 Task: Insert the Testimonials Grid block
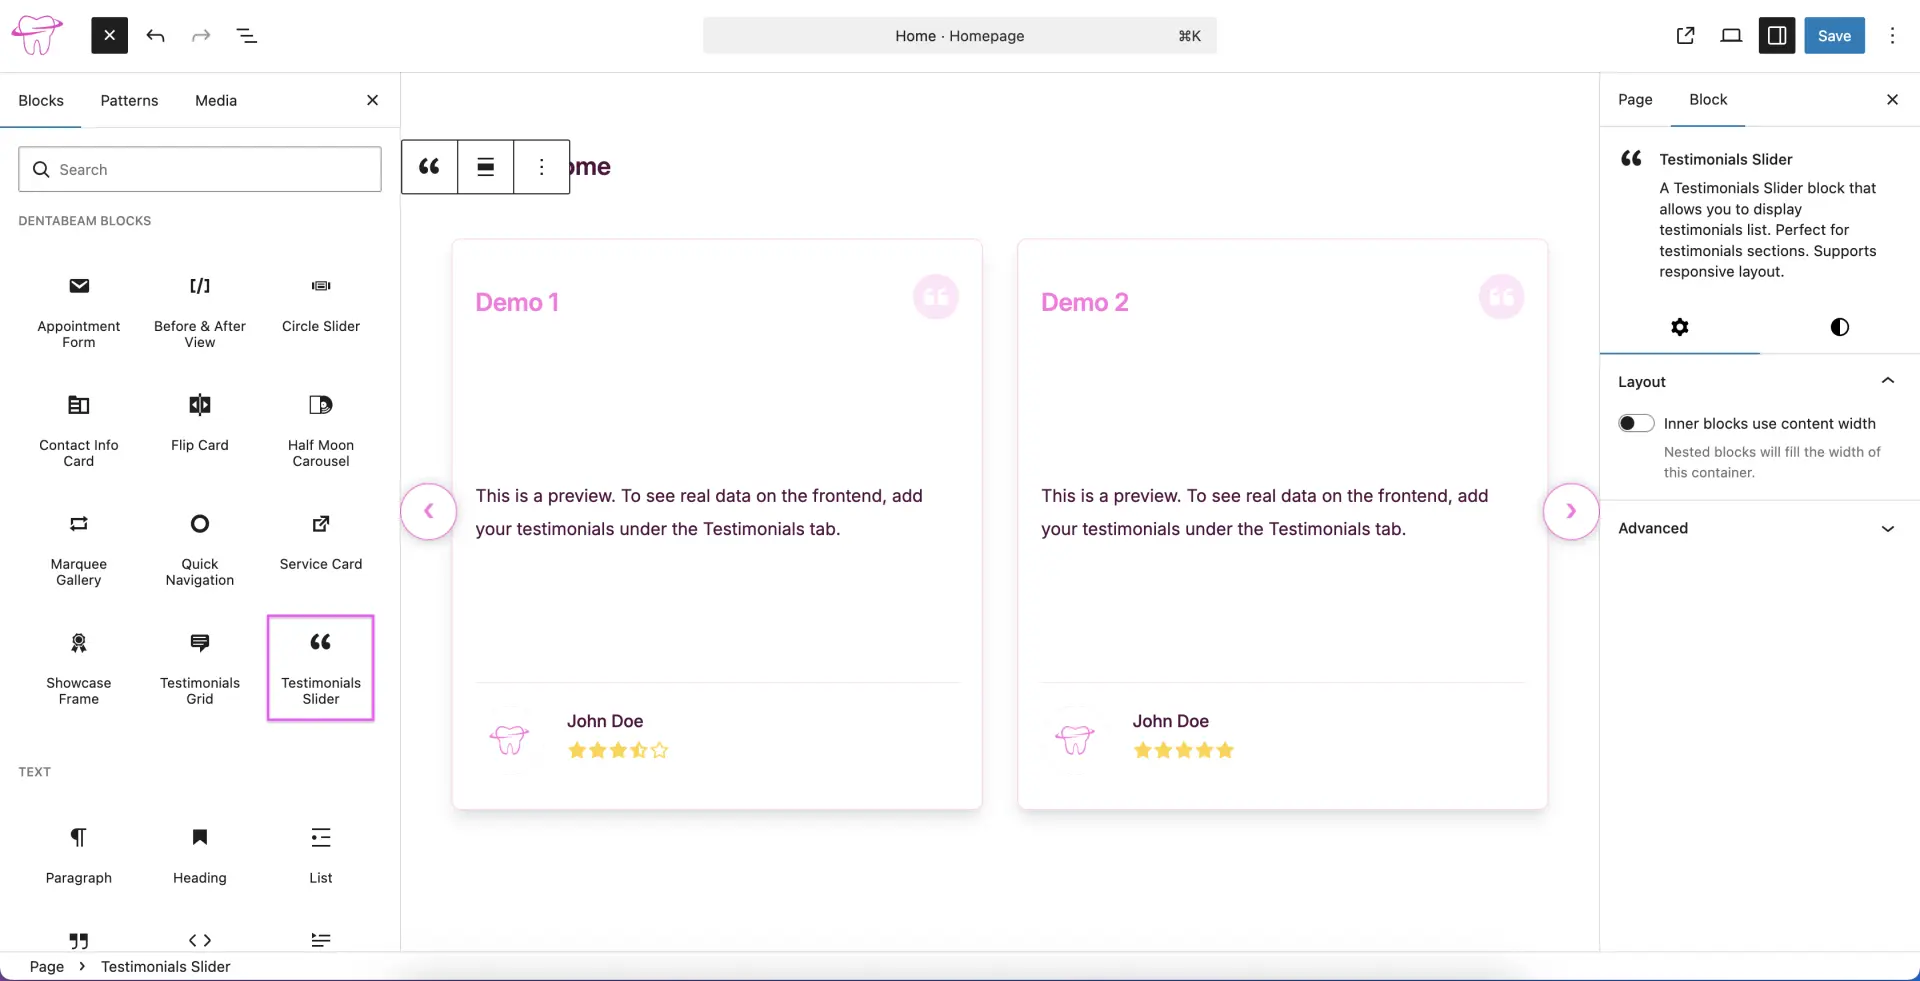[x=200, y=668]
